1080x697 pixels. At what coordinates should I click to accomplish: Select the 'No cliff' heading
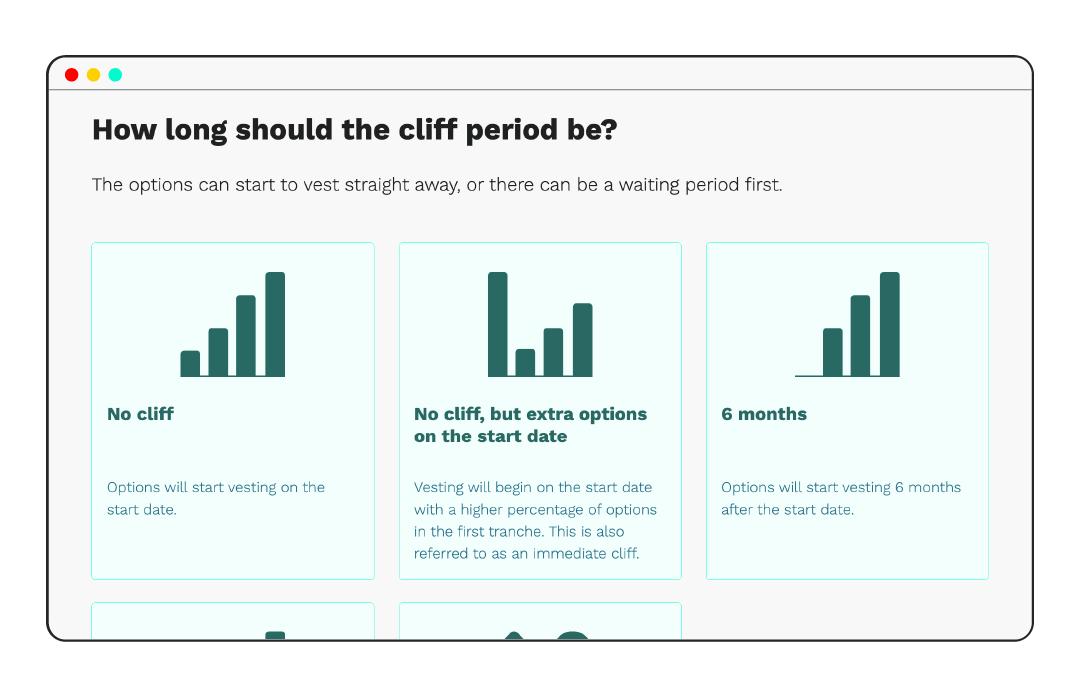(x=141, y=414)
